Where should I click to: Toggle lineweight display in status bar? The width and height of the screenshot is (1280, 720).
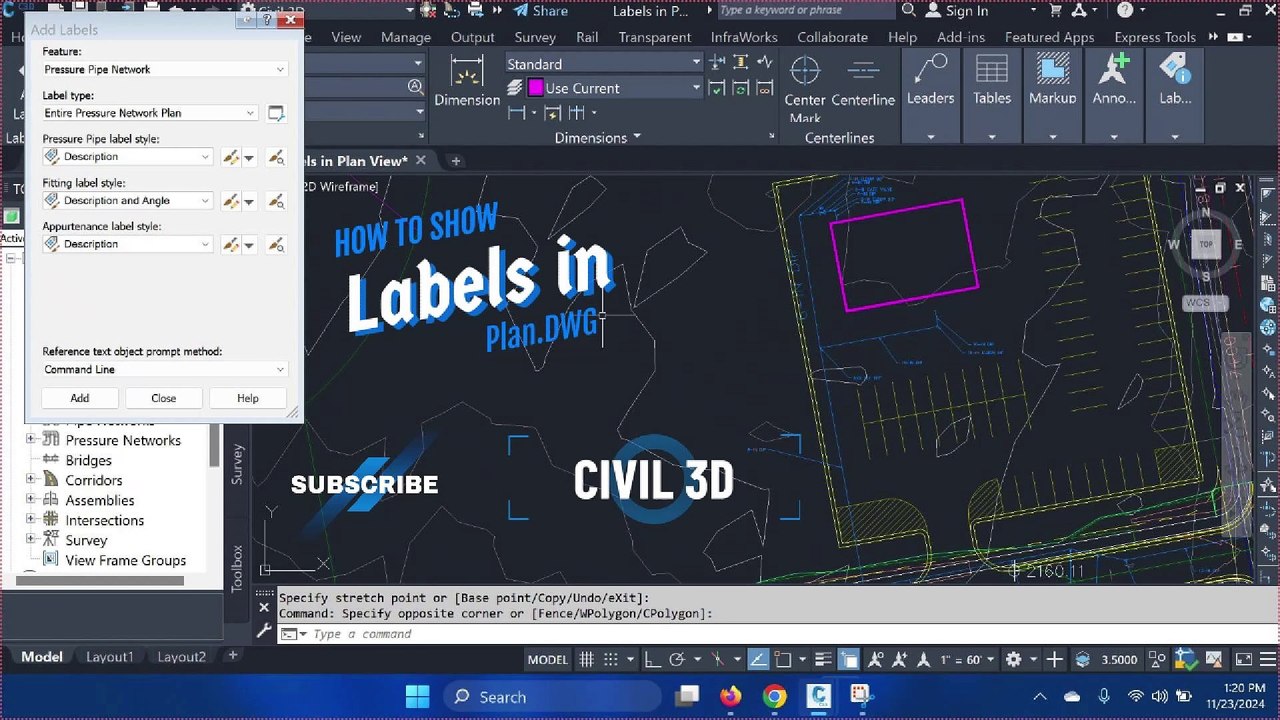pos(822,659)
